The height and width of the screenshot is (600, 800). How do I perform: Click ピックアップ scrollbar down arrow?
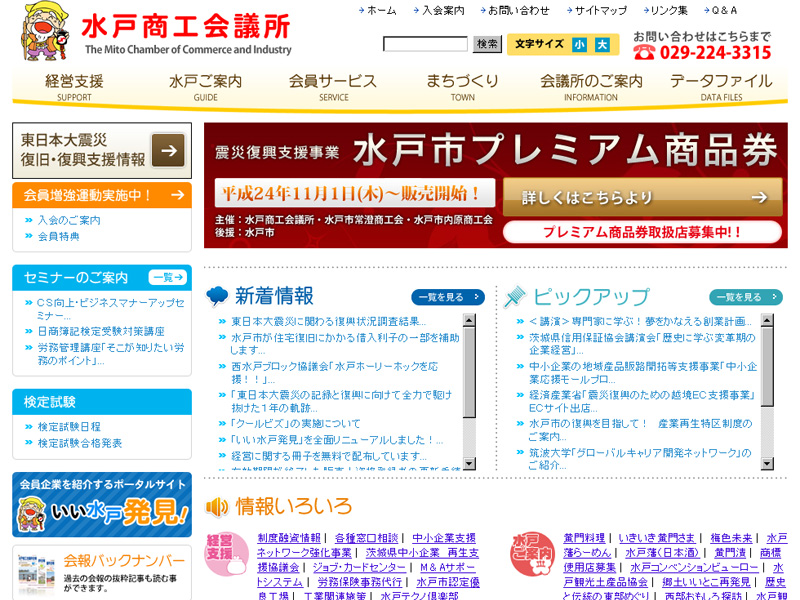pos(767,463)
